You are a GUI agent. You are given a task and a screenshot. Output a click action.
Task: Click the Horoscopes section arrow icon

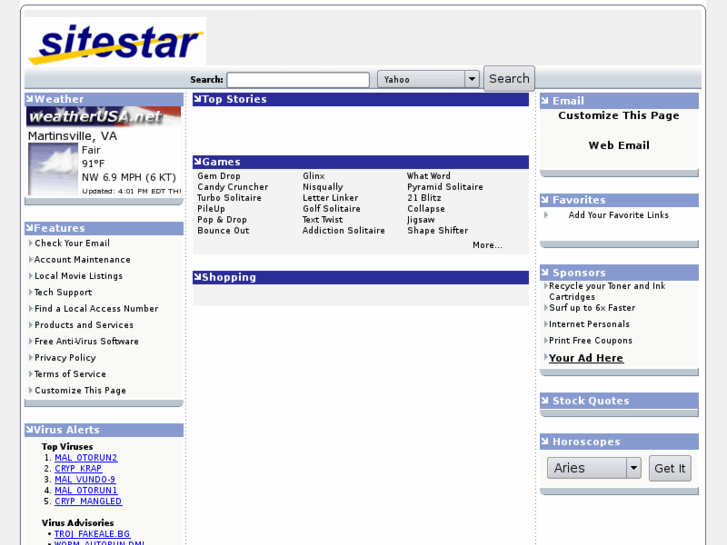coord(545,441)
